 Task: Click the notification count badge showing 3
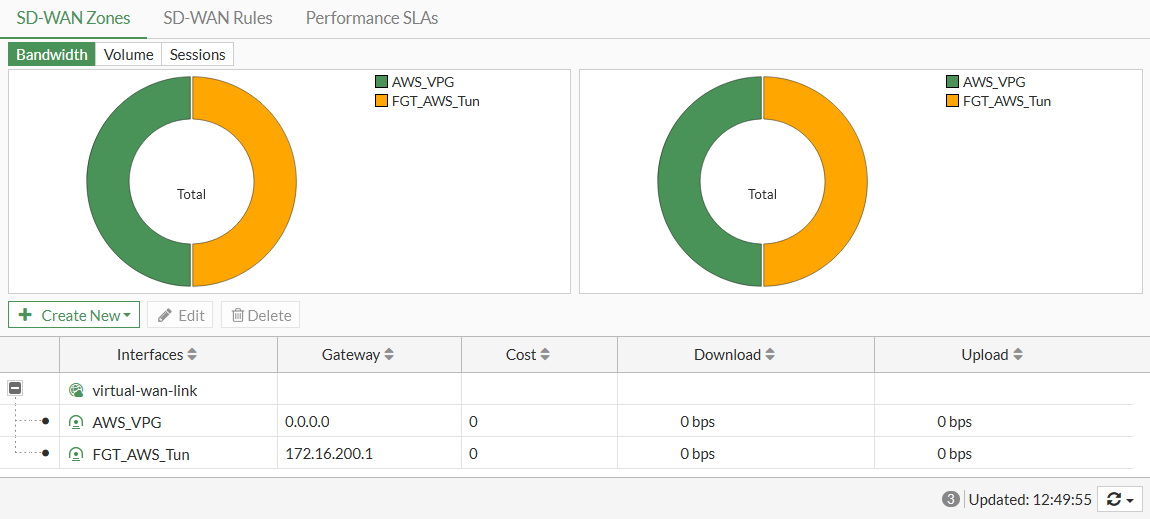click(951, 499)
